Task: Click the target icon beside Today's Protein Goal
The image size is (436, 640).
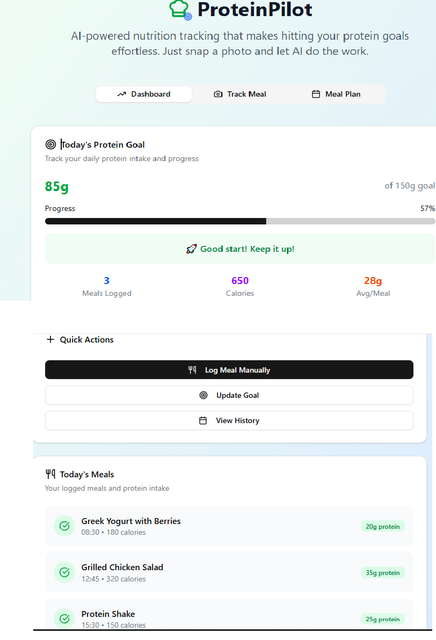Action: pyautogui.click(x=51, y=144)
